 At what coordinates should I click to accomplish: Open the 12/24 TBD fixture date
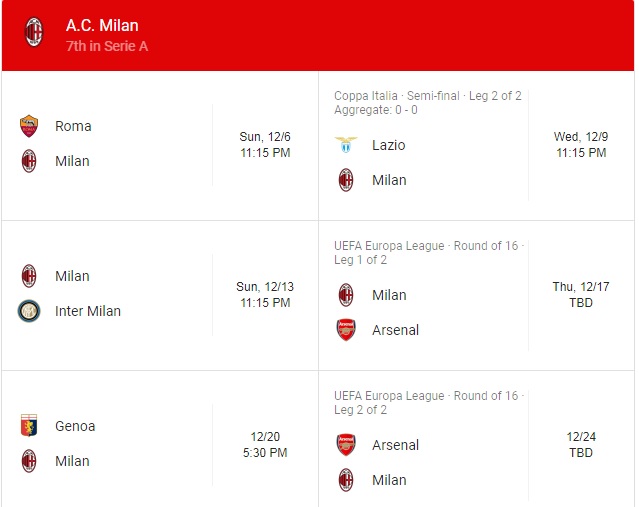point(581,445)
